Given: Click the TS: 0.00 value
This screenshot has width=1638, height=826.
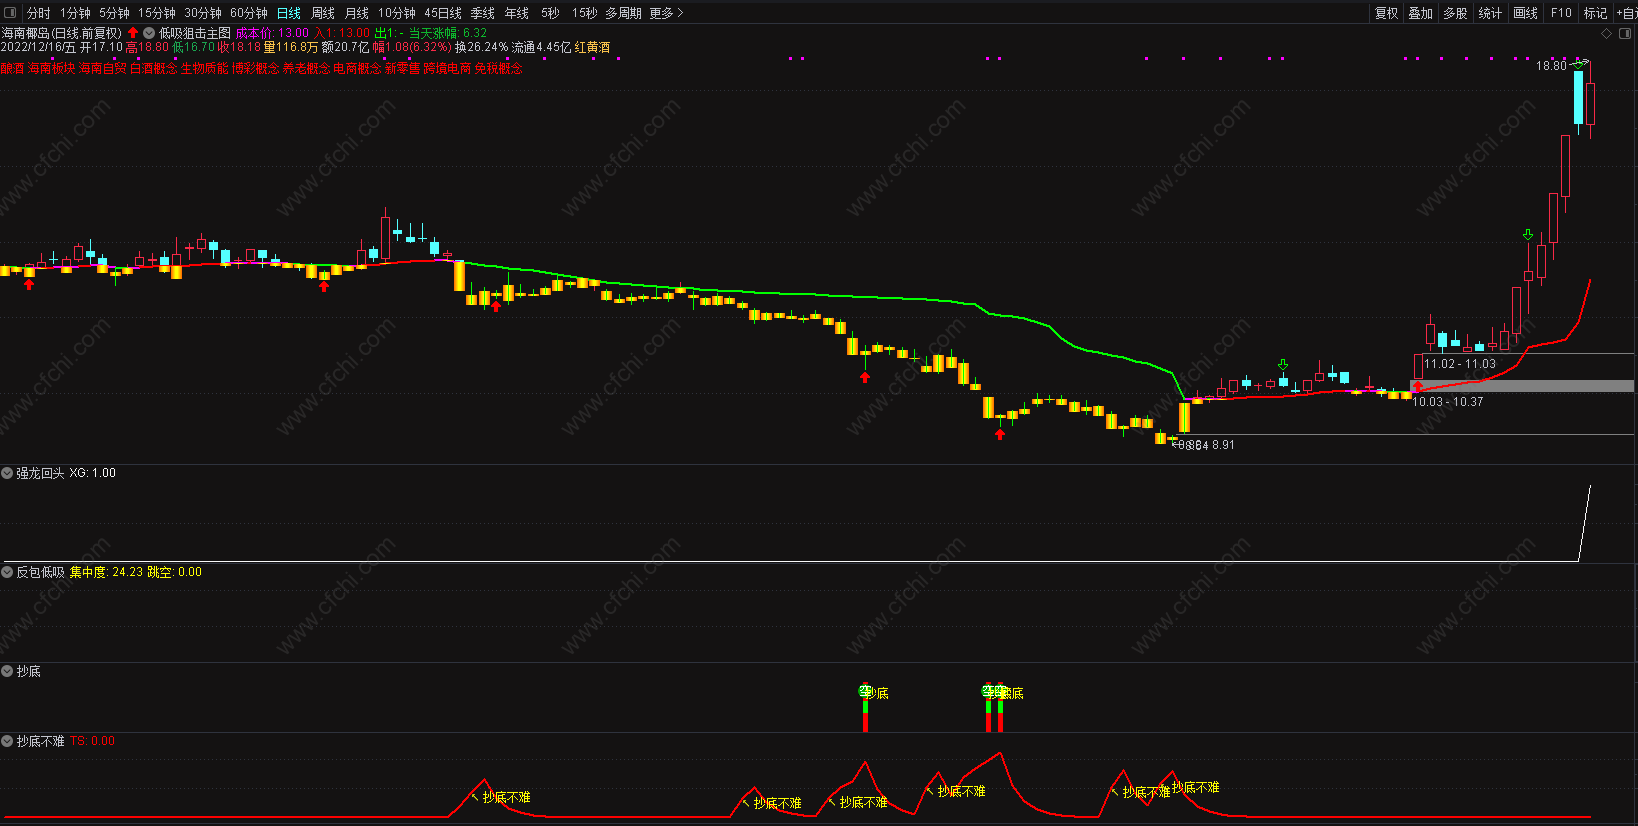Looking at the screenshot, I should (x=92, y=741).
